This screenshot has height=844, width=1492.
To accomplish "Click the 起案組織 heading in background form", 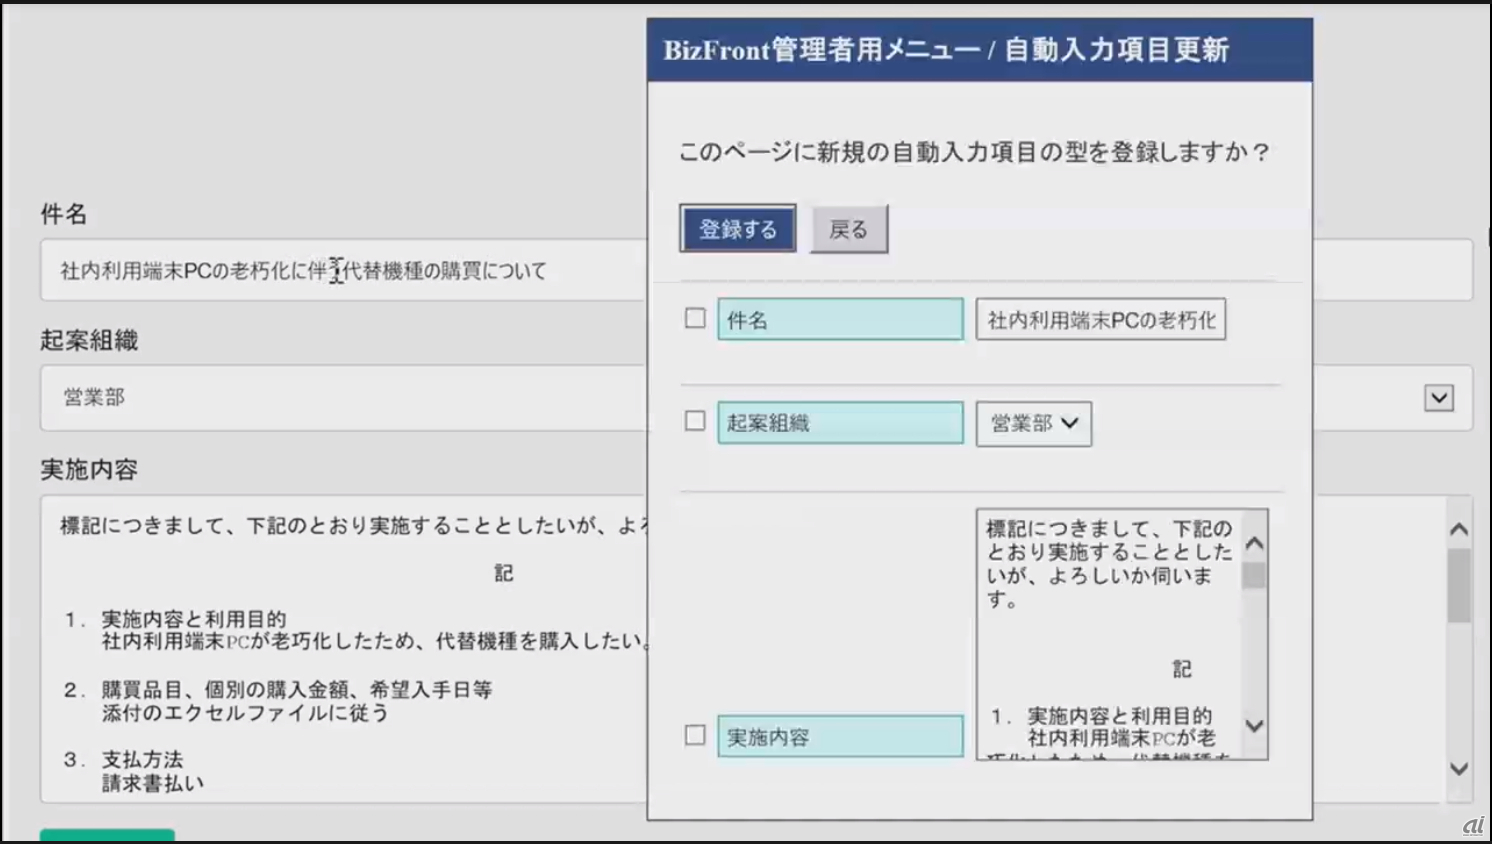I will pyautogui.click(x=89, y=340).
